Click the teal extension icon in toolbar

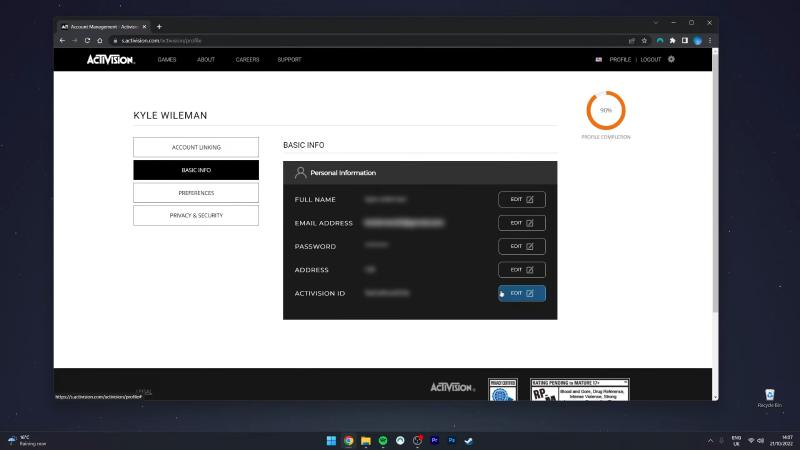[x=660, y=41]
